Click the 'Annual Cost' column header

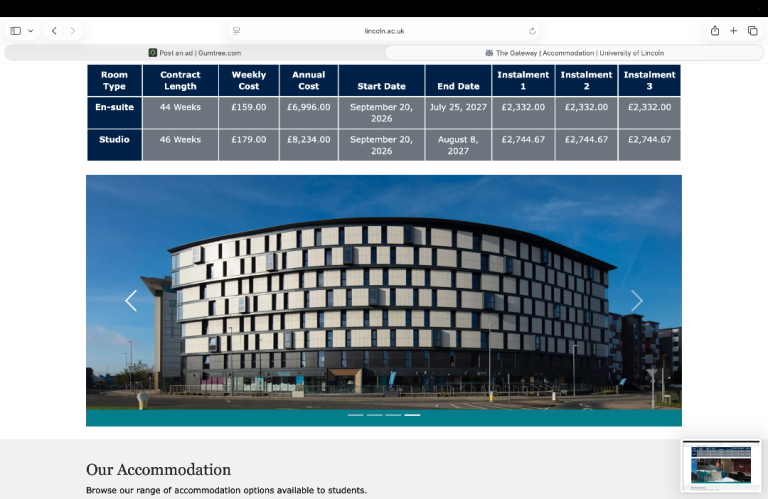tap(309, 80)
